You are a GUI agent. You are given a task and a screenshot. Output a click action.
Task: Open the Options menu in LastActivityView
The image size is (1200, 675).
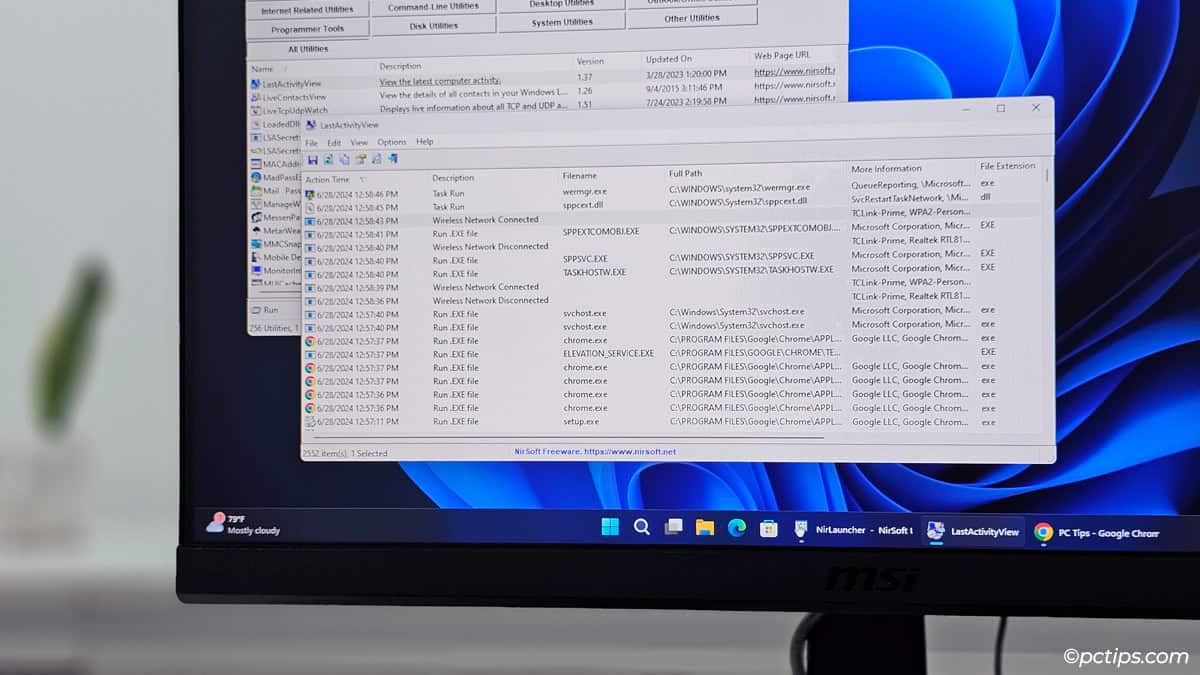pyautogui.click(x=391, y=142)
